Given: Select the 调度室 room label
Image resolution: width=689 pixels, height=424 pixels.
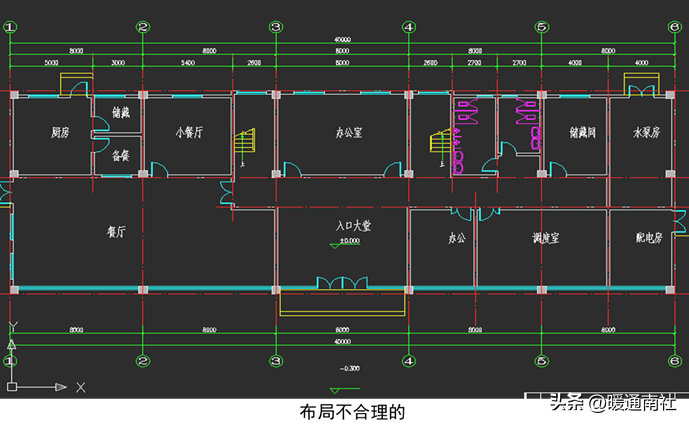Looking at the screenshot, I should click(545, 238).
